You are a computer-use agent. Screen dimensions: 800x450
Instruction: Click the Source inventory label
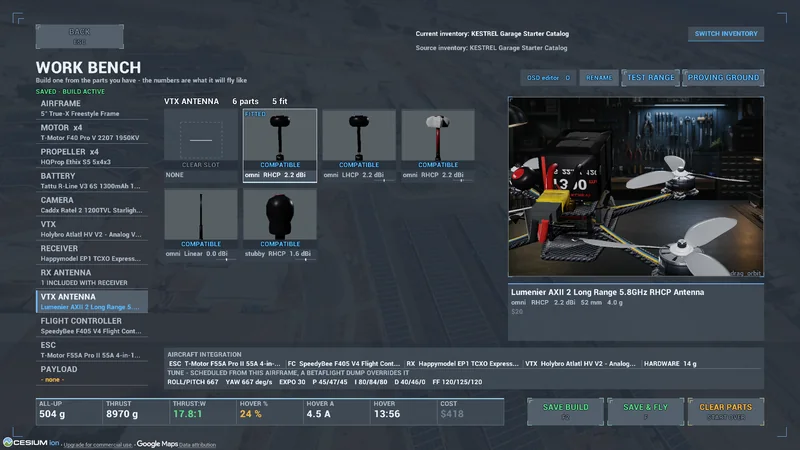(491, 48)
